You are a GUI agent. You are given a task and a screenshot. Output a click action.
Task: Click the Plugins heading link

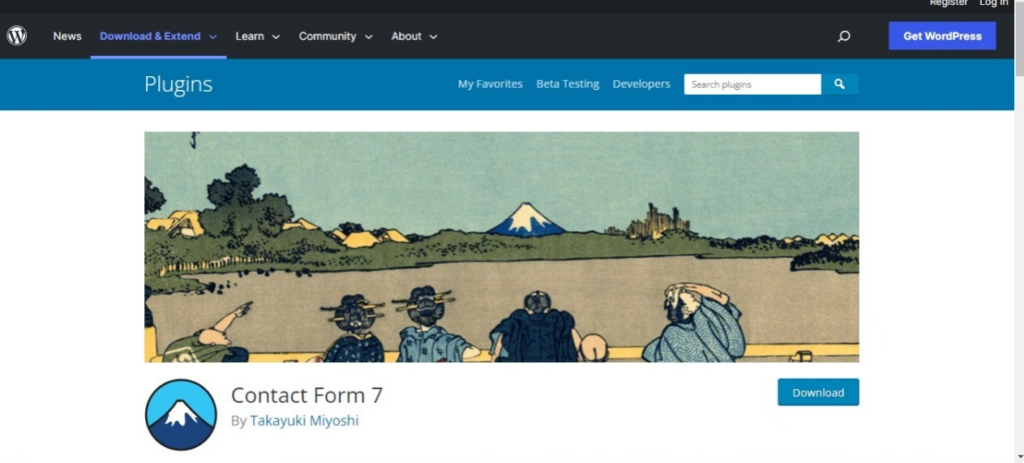[x=178, y=84]
